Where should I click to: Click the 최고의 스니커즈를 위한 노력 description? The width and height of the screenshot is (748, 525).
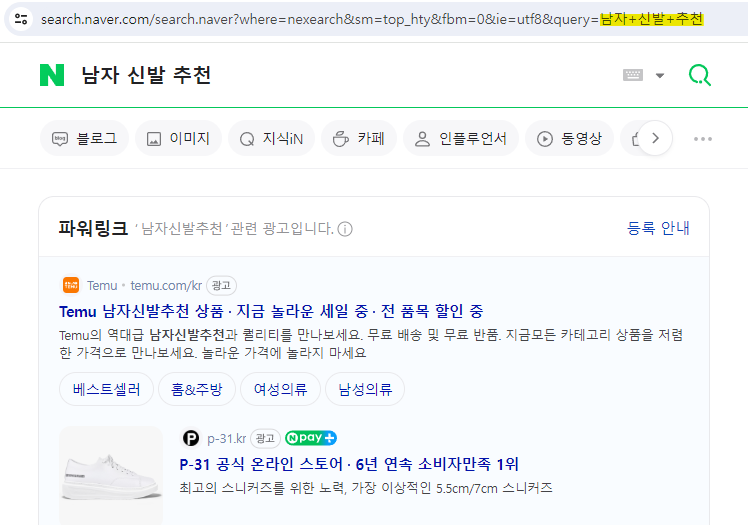pos(365,488)
